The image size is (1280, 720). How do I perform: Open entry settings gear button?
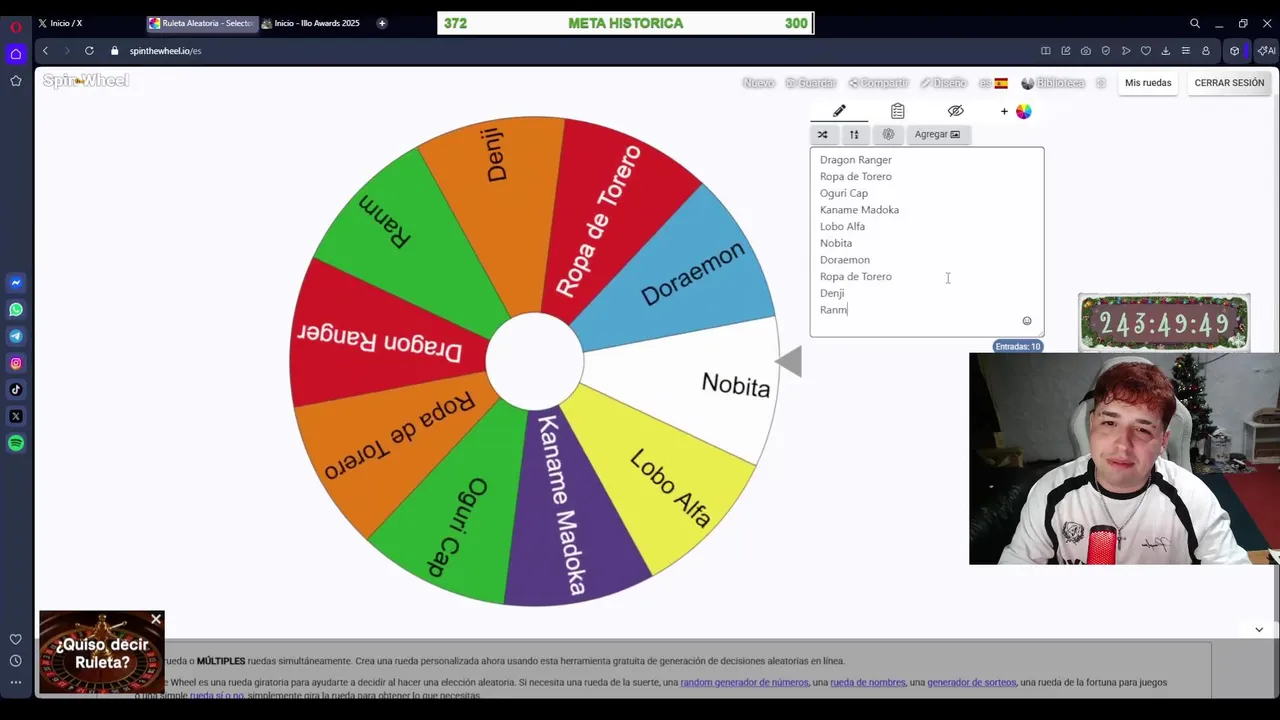(x=888, y=134)
